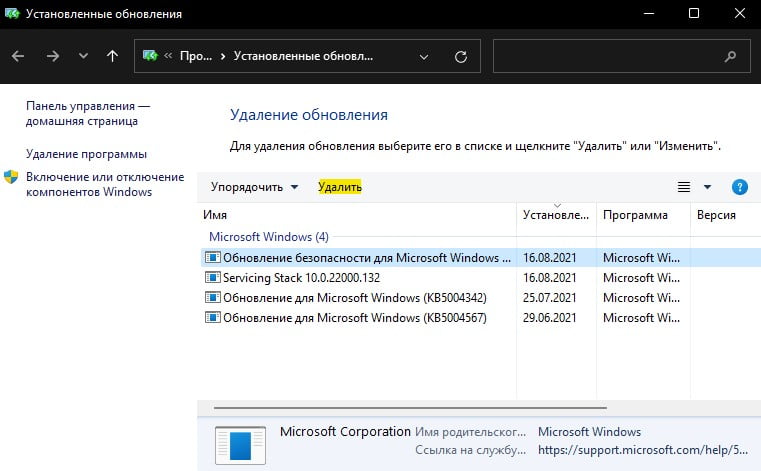Click 'Microsoft Windows' parent name value
The width and height of the screenshot is (761, 471).
pyautogui.click(x=589, y=432)
